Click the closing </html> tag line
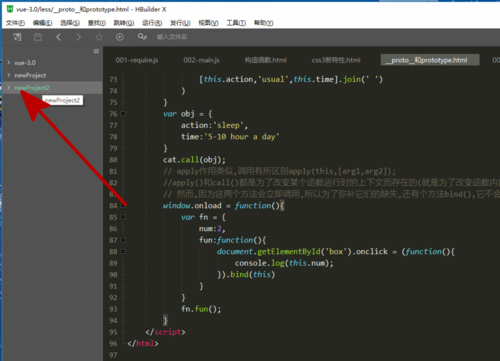 click(x=143, y=343)
